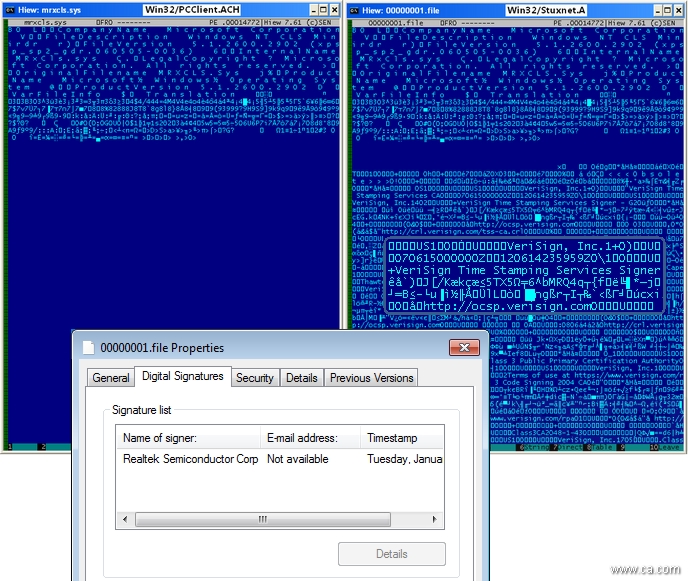Open the Security tab
The width and height of the screenshot is (688, 581).
coord(254,378)
